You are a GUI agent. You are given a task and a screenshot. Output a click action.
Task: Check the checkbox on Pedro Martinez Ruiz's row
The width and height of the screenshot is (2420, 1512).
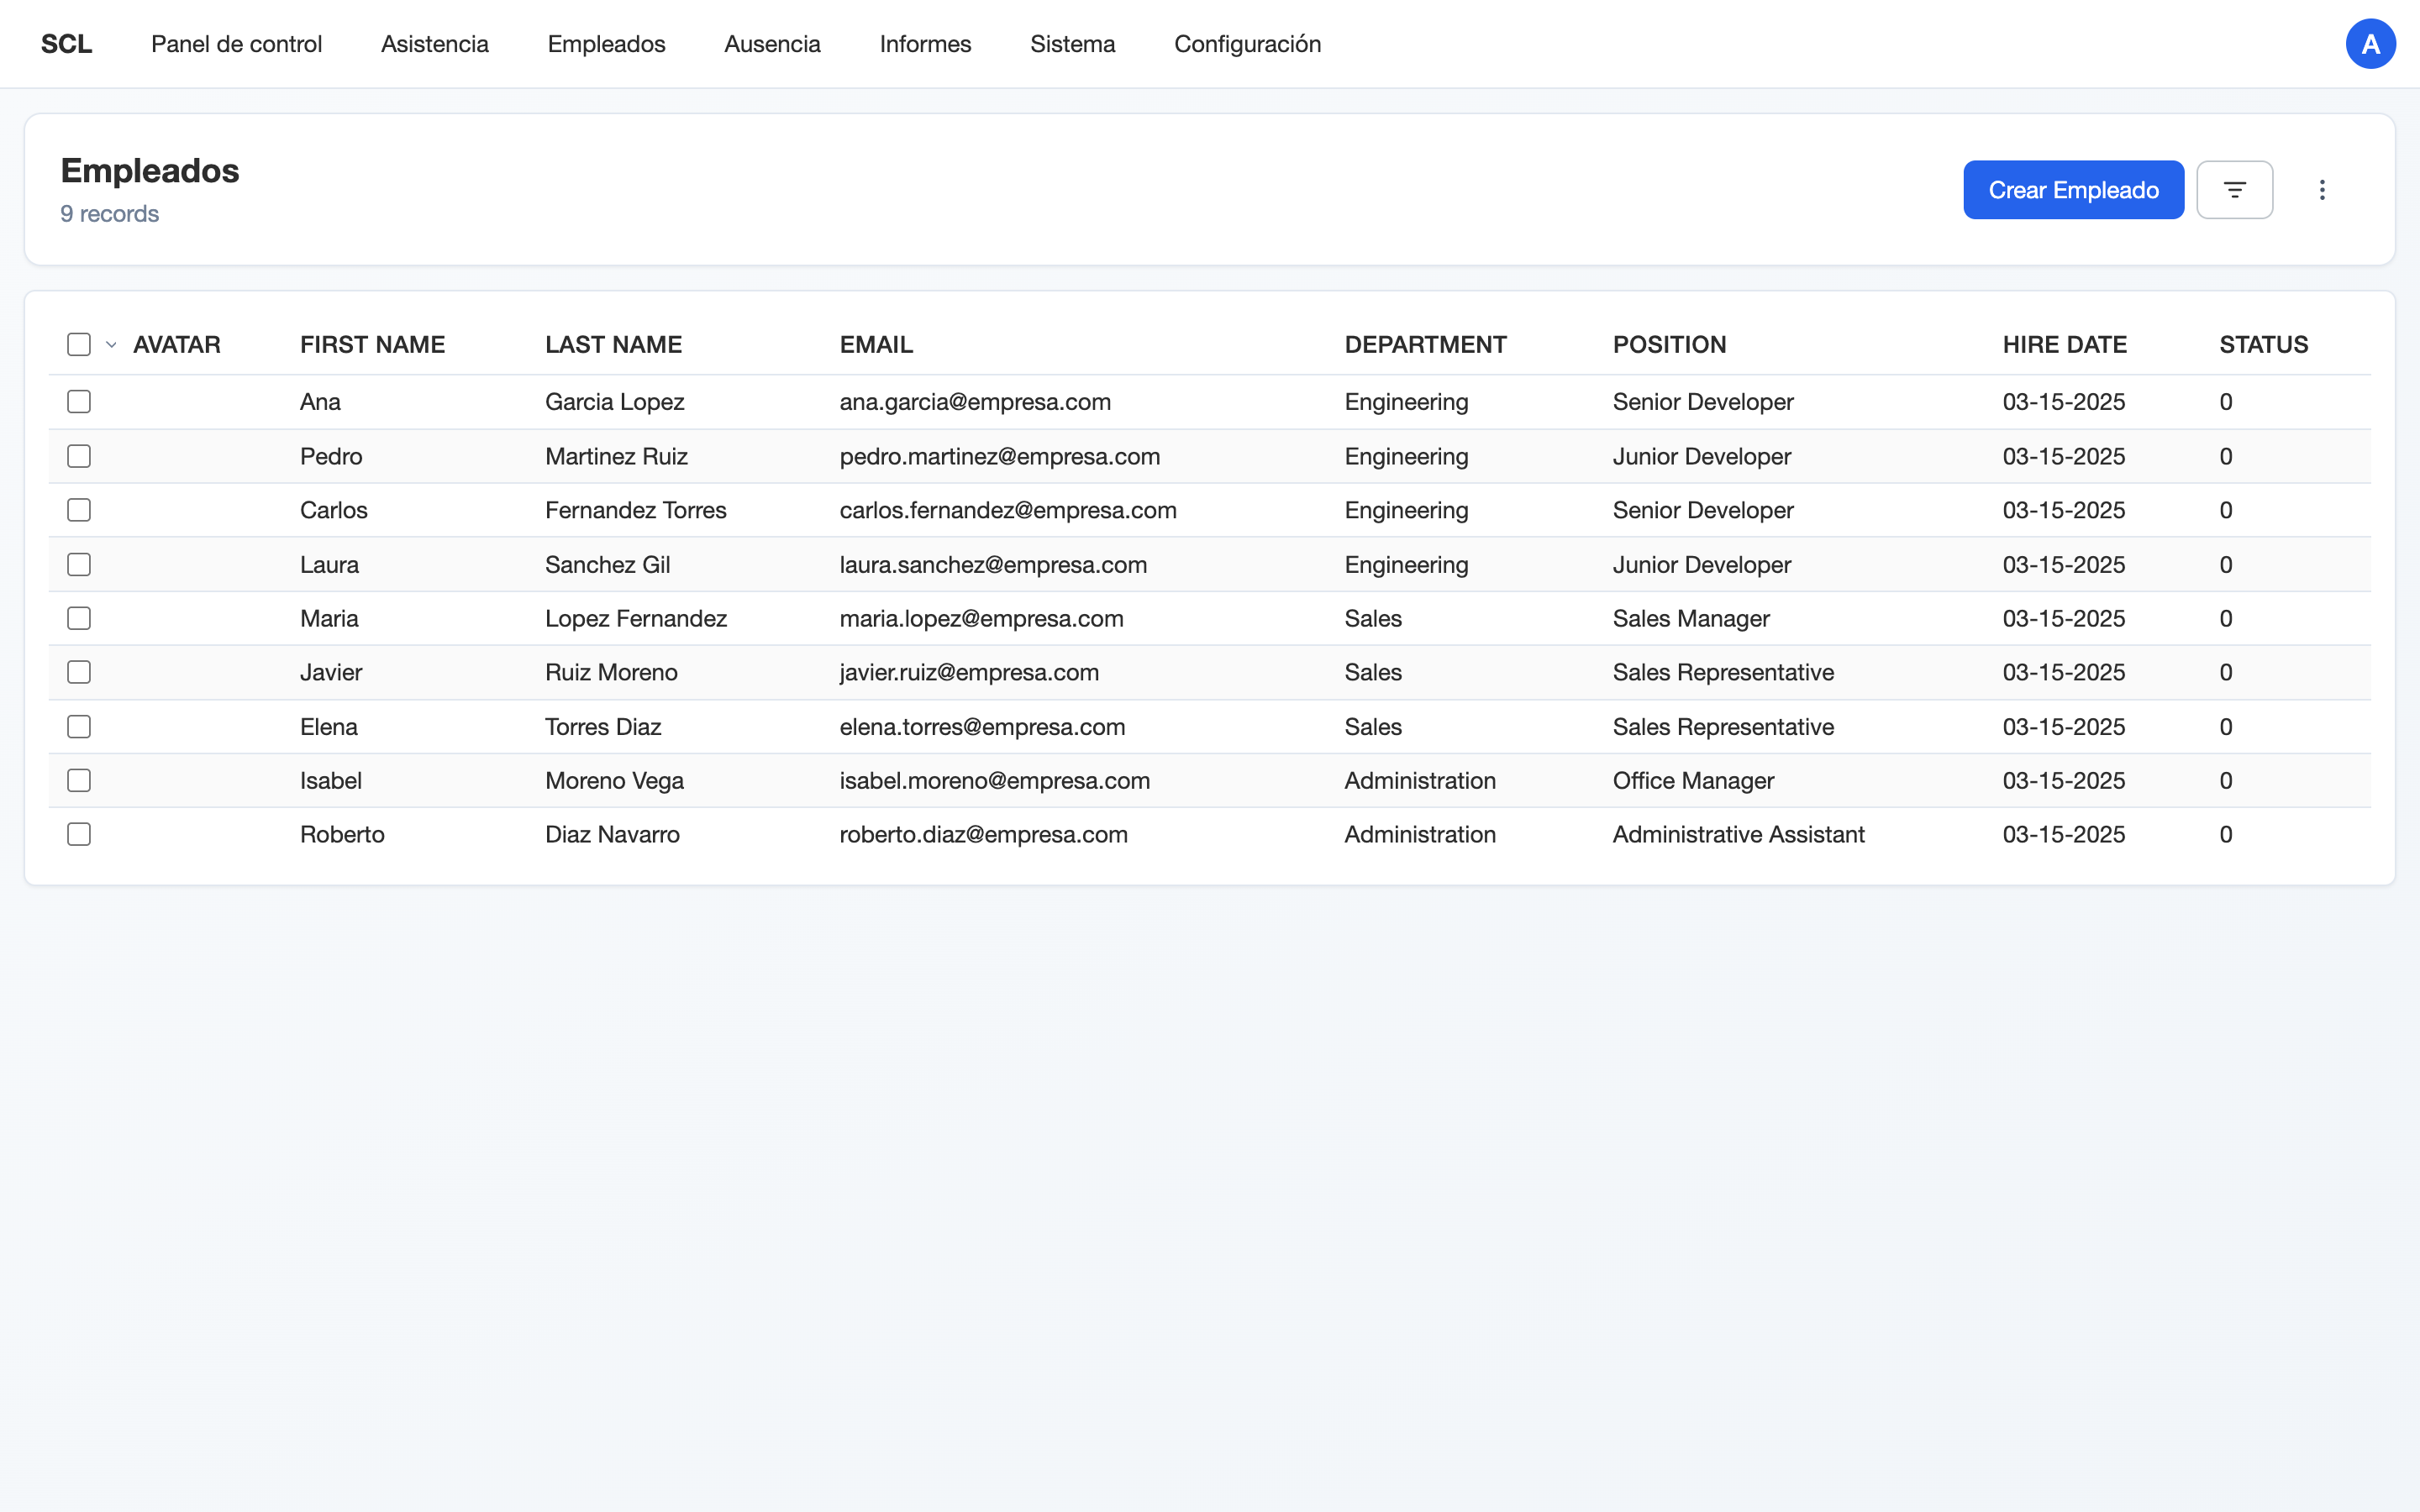point(78,455)
